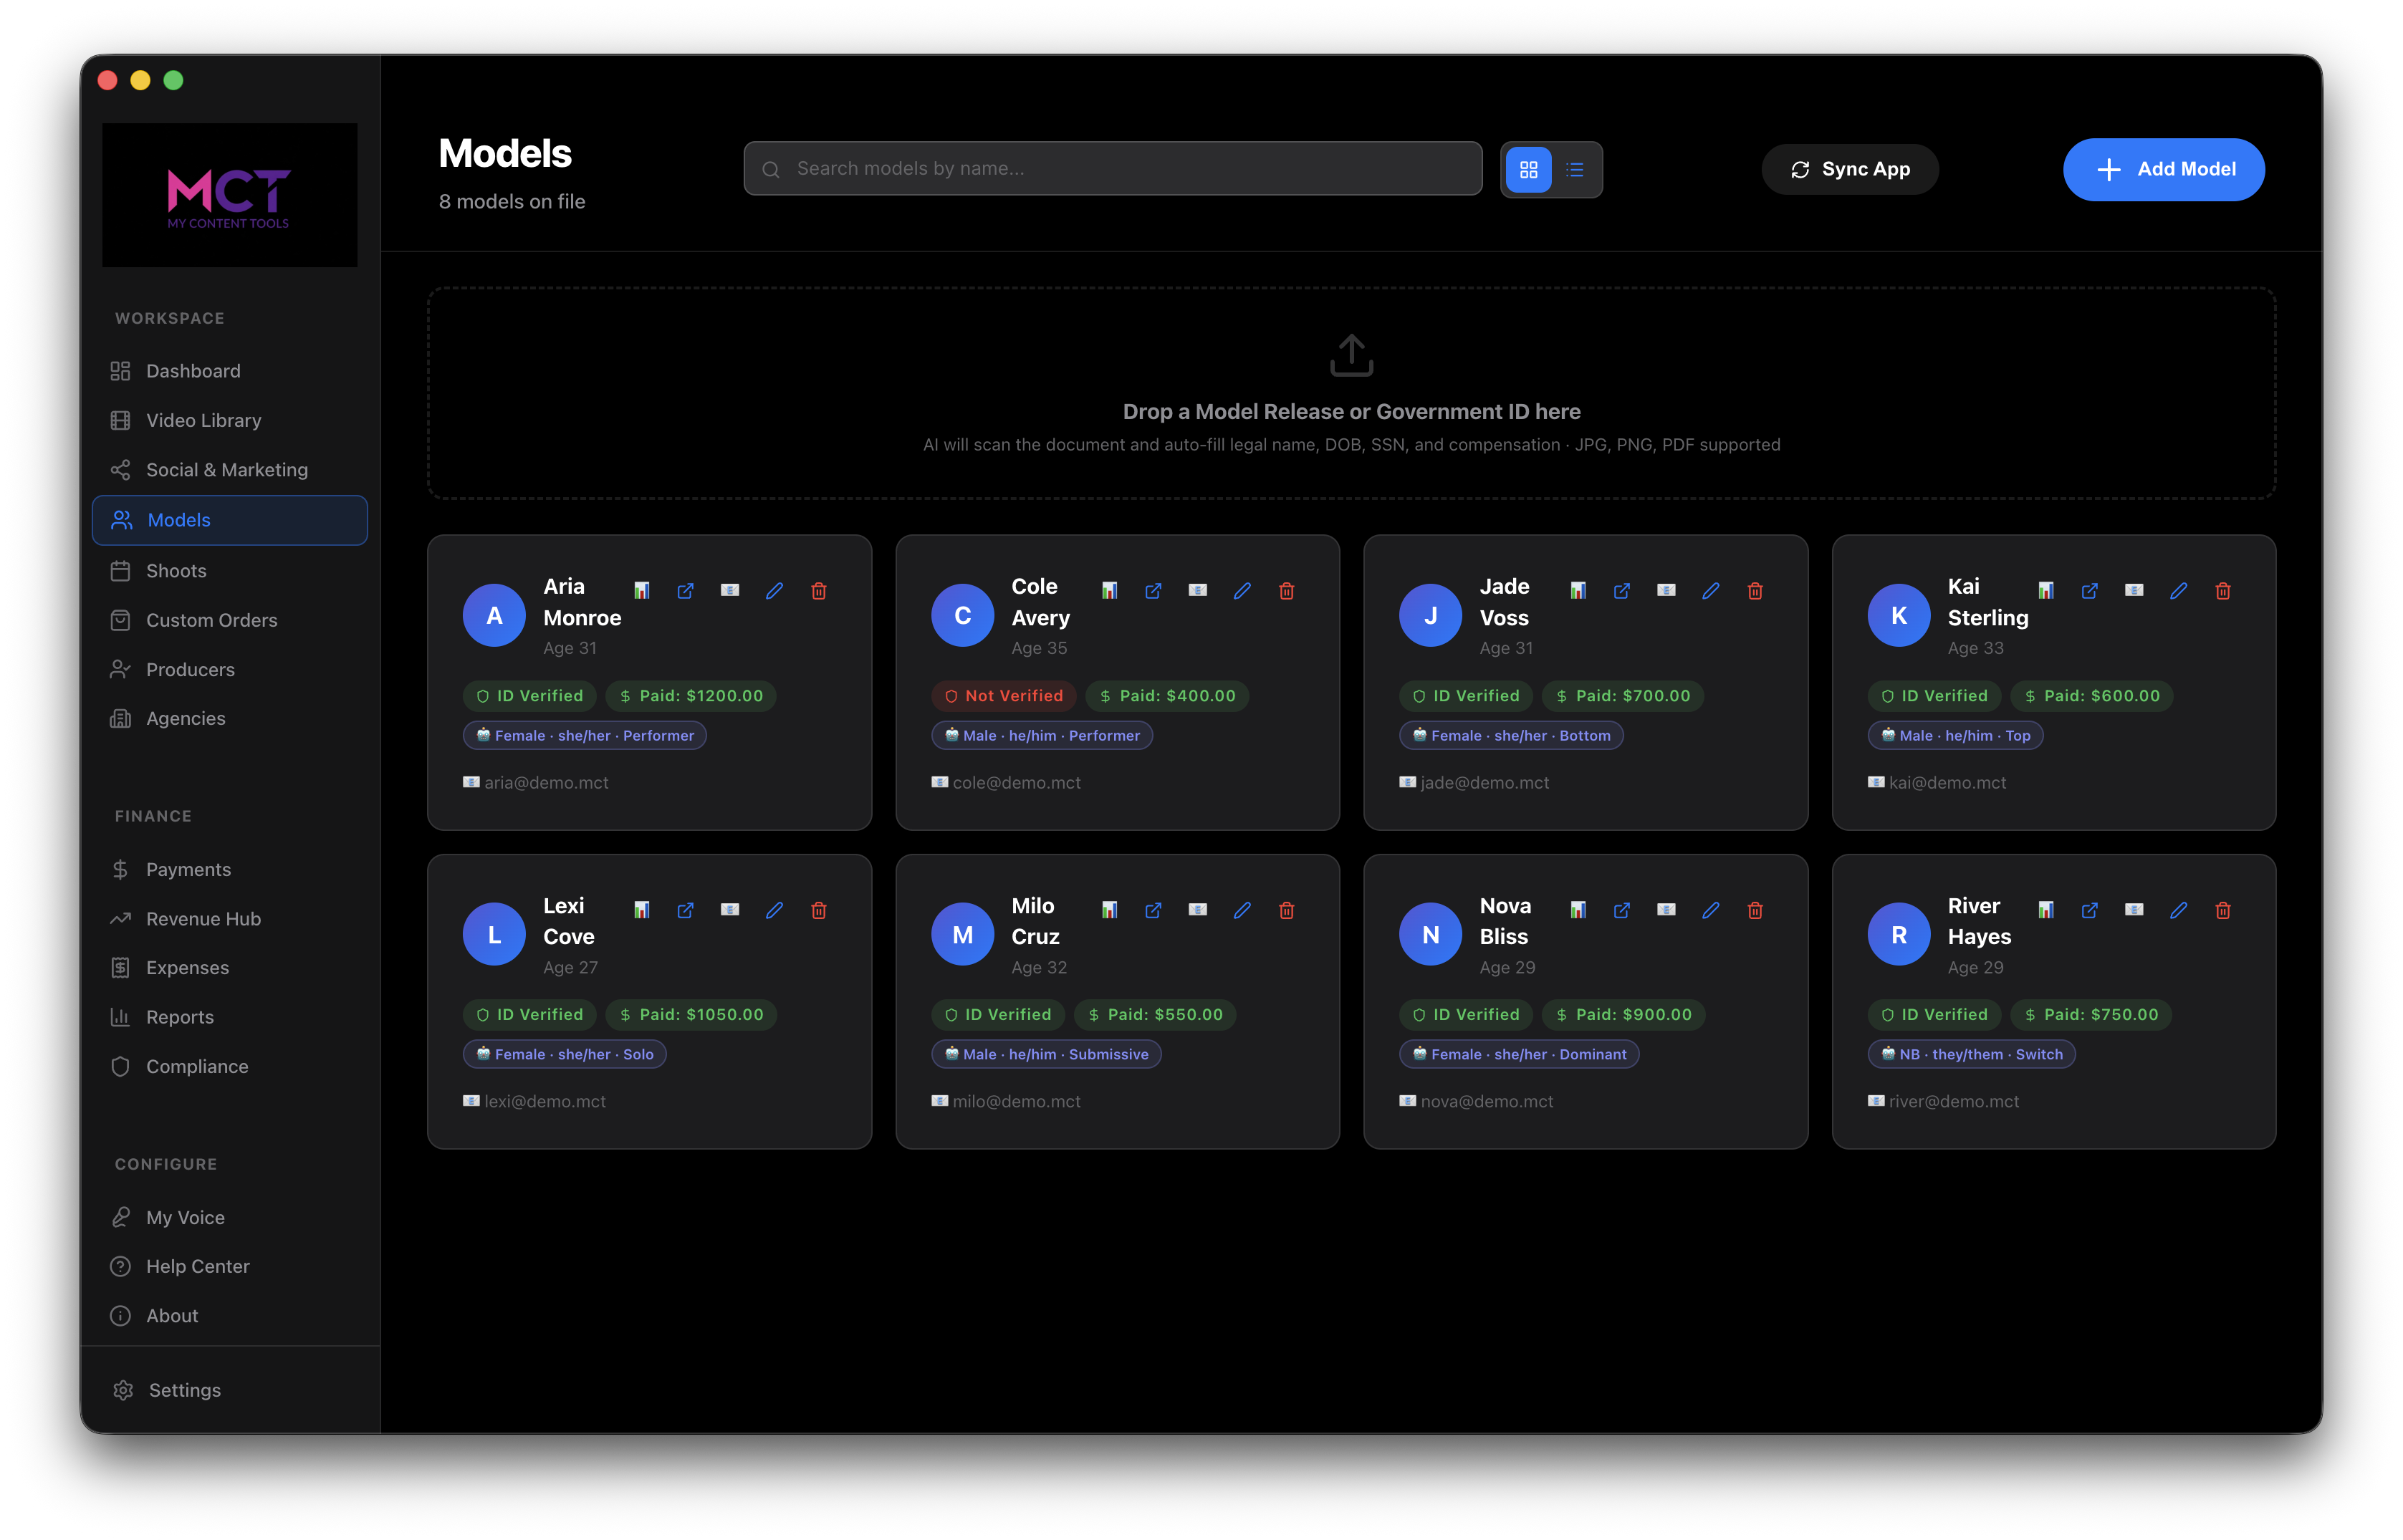Expand River Hayes's gender tag details
This screenshot has height=1540, width=2403.
tap(1971, 1053)
